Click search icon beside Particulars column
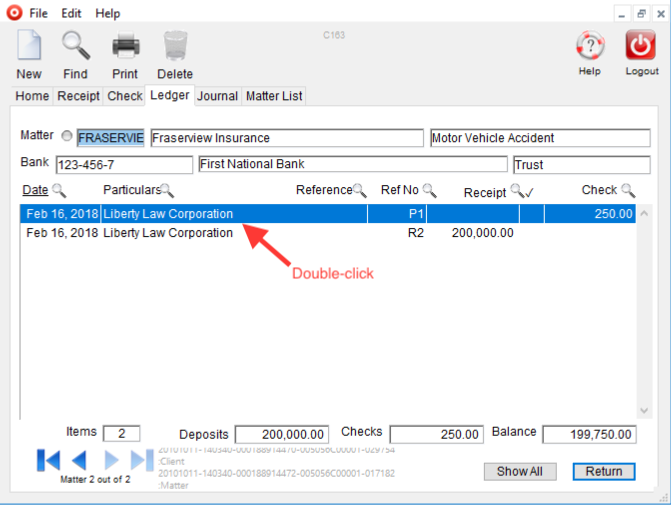Image resolution: width=671 pixels, height=505 pixels. tap(167, 190)
